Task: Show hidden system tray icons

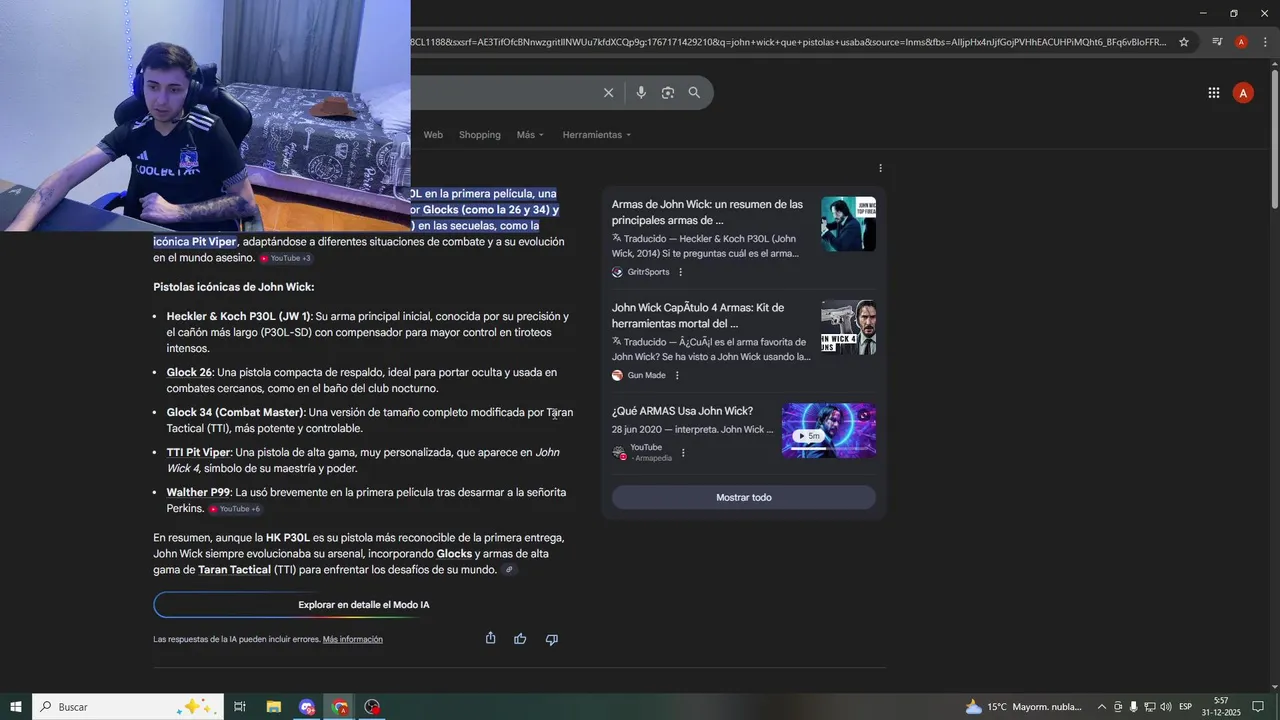Action: pyautogui.click(x=1102, y=707)
